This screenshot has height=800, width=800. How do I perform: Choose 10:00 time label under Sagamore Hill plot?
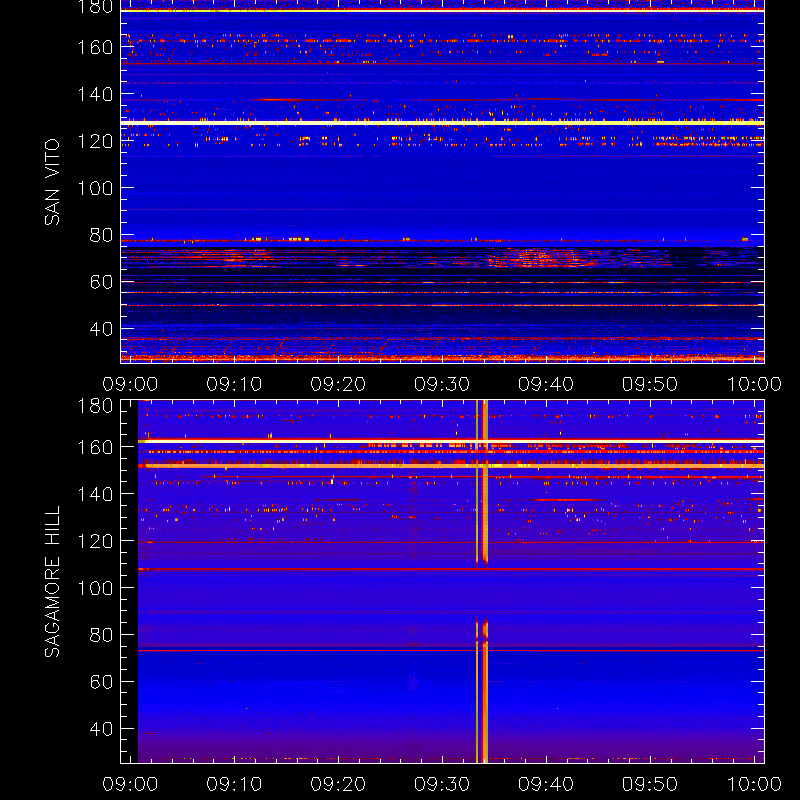pos(754,784)
